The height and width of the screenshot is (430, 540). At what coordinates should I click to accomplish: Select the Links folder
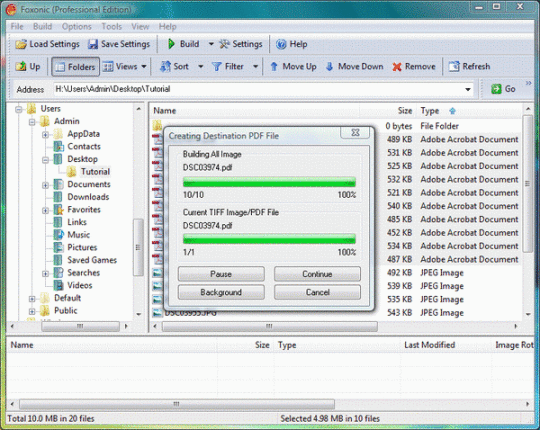point(77,222)
